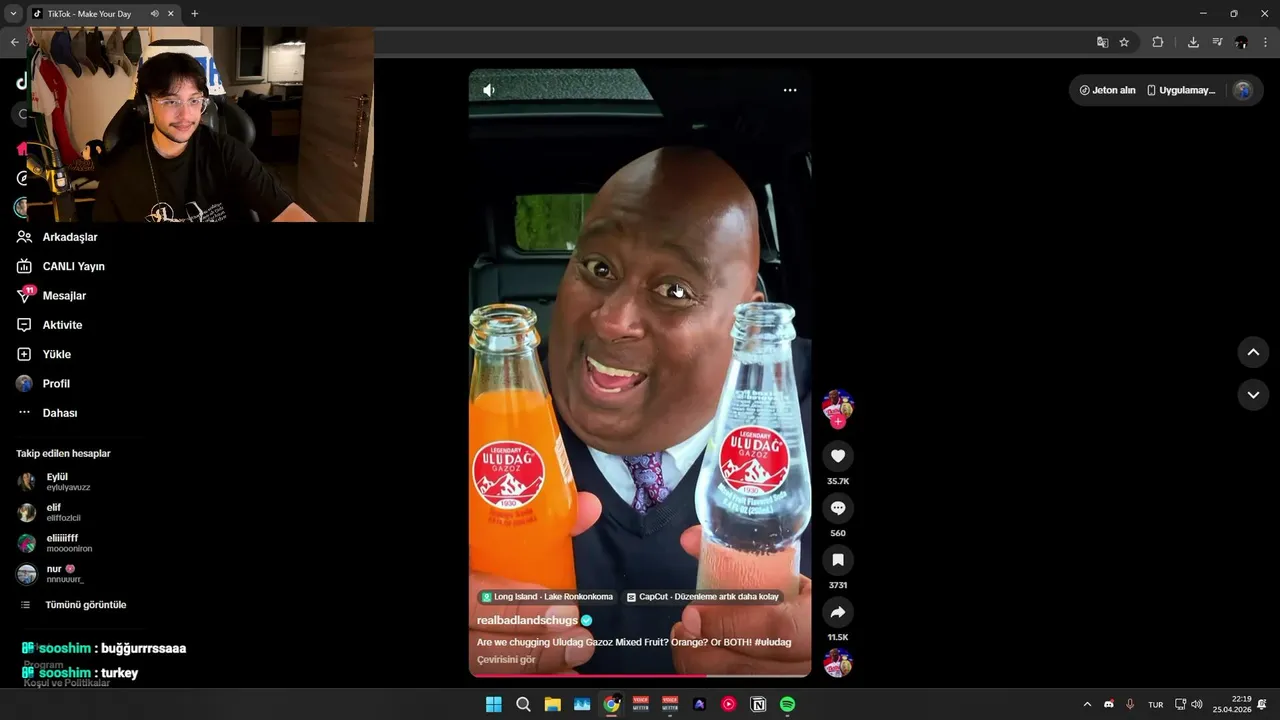1280x720 pixels.
Task: Expand Tümünü görüntüle list
Action: coord(74,605)
